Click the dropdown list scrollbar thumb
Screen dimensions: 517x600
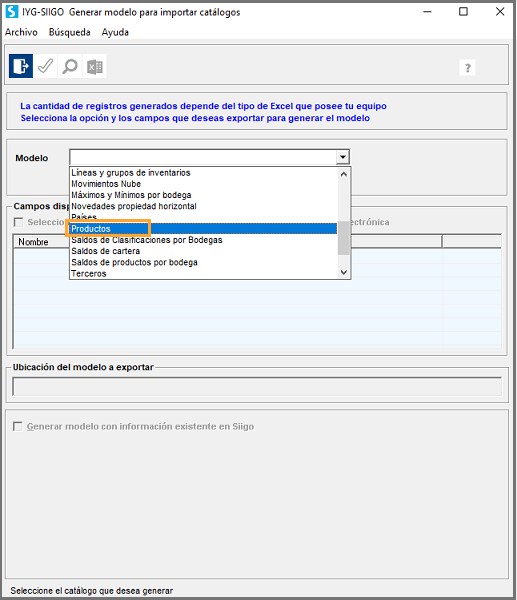click(344, 238)
